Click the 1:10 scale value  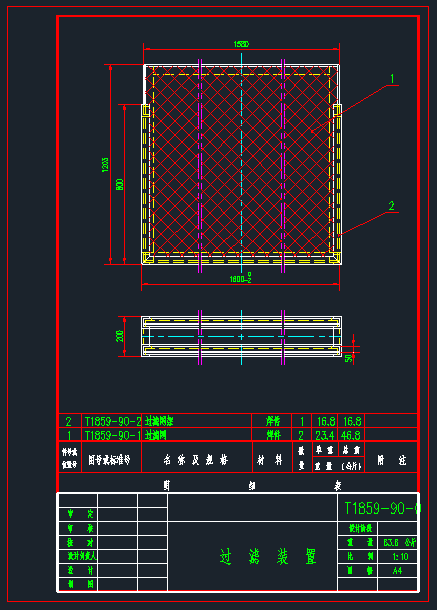(400, 557)
